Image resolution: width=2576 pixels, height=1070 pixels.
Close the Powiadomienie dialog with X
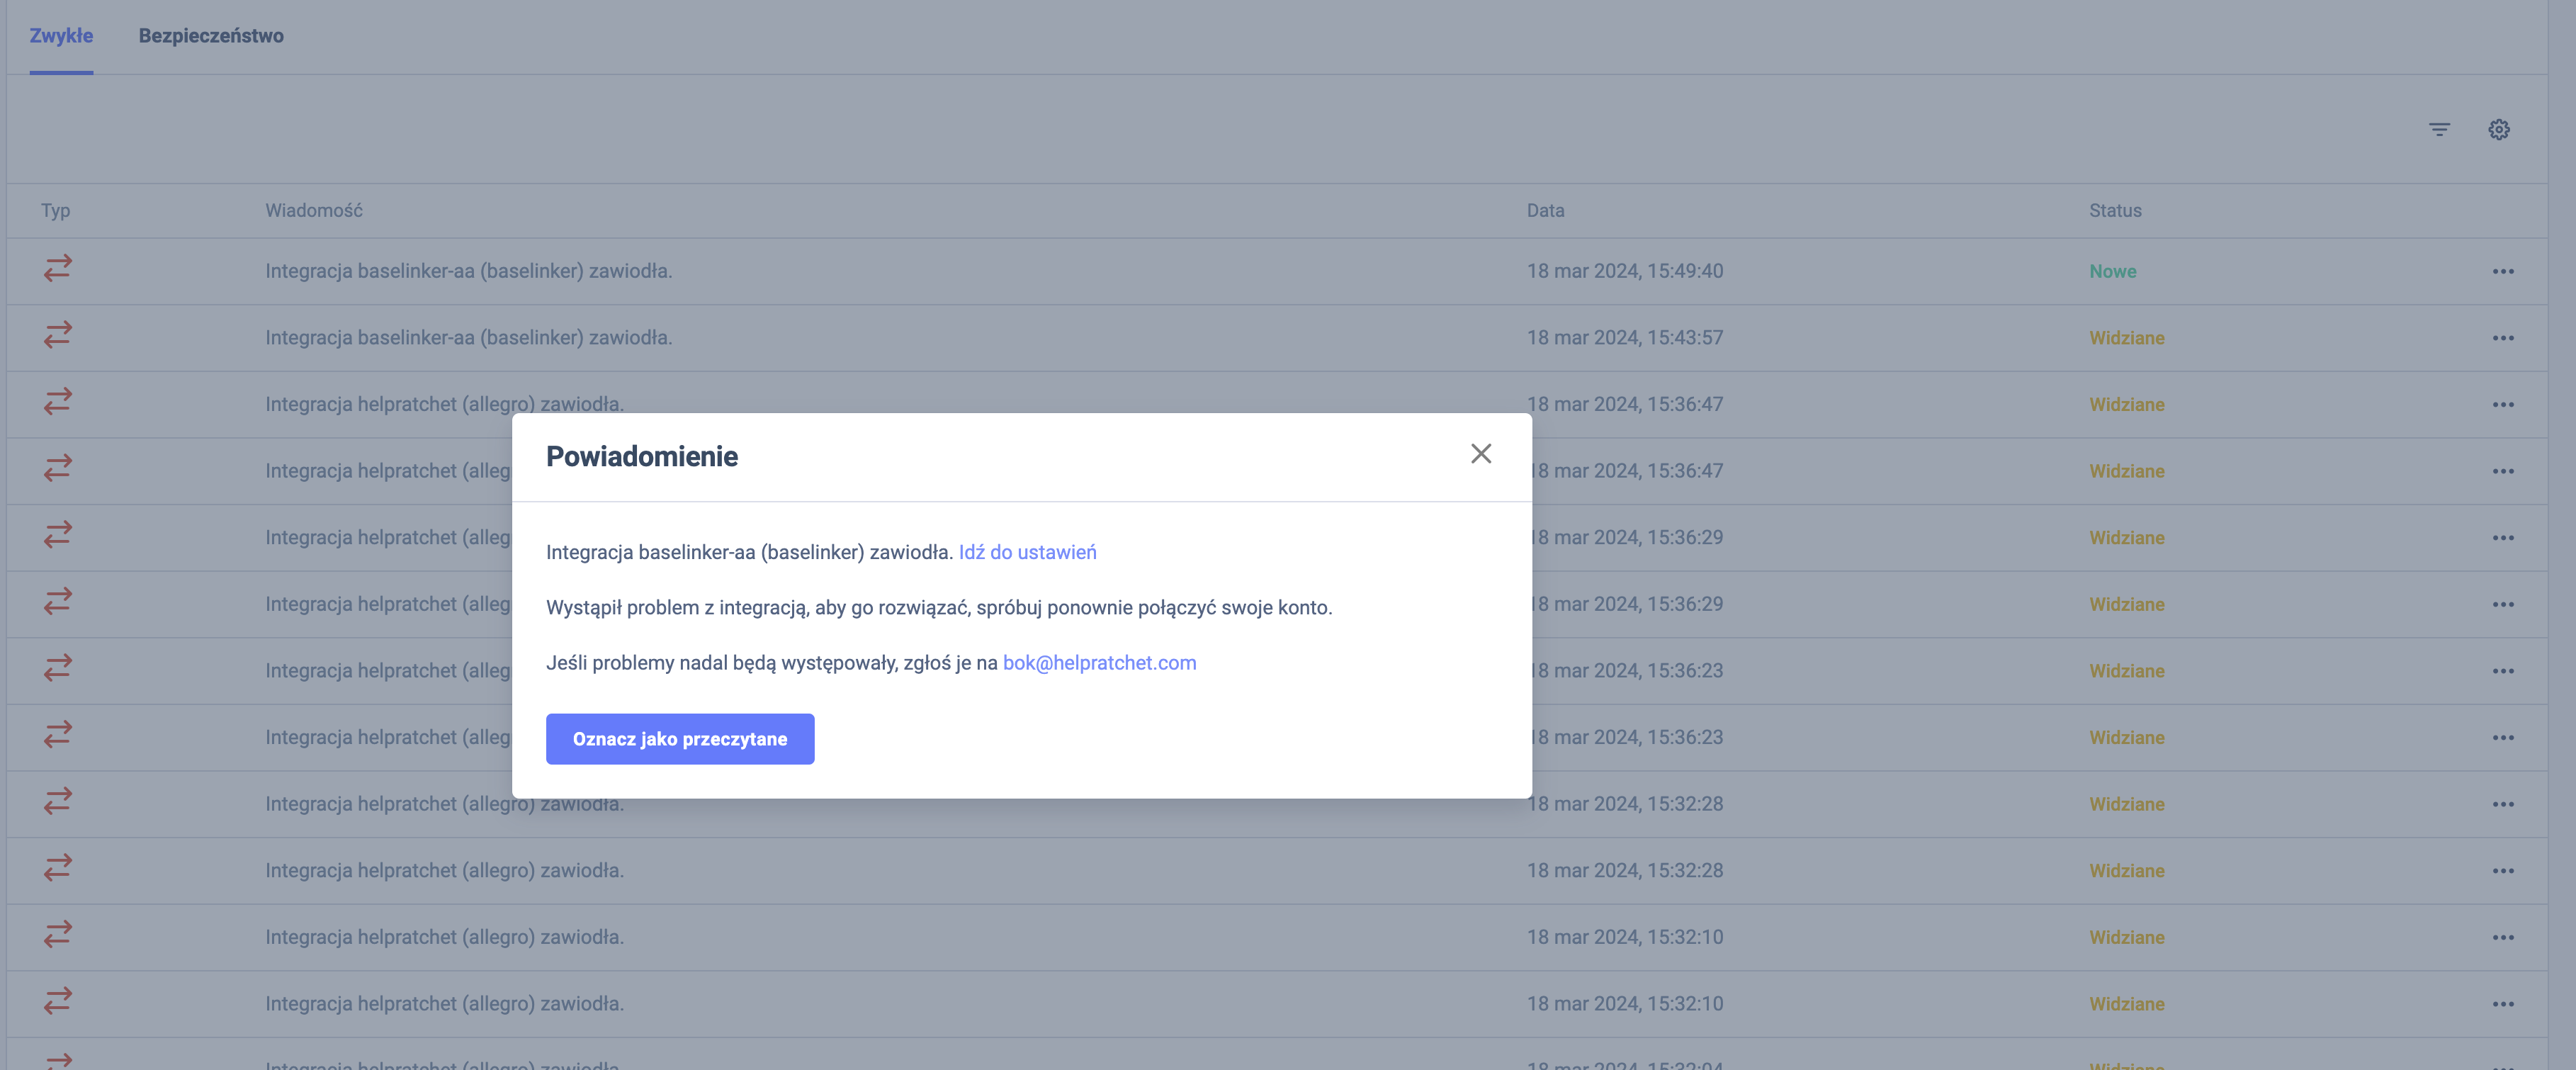click(x=1481, y=454)
